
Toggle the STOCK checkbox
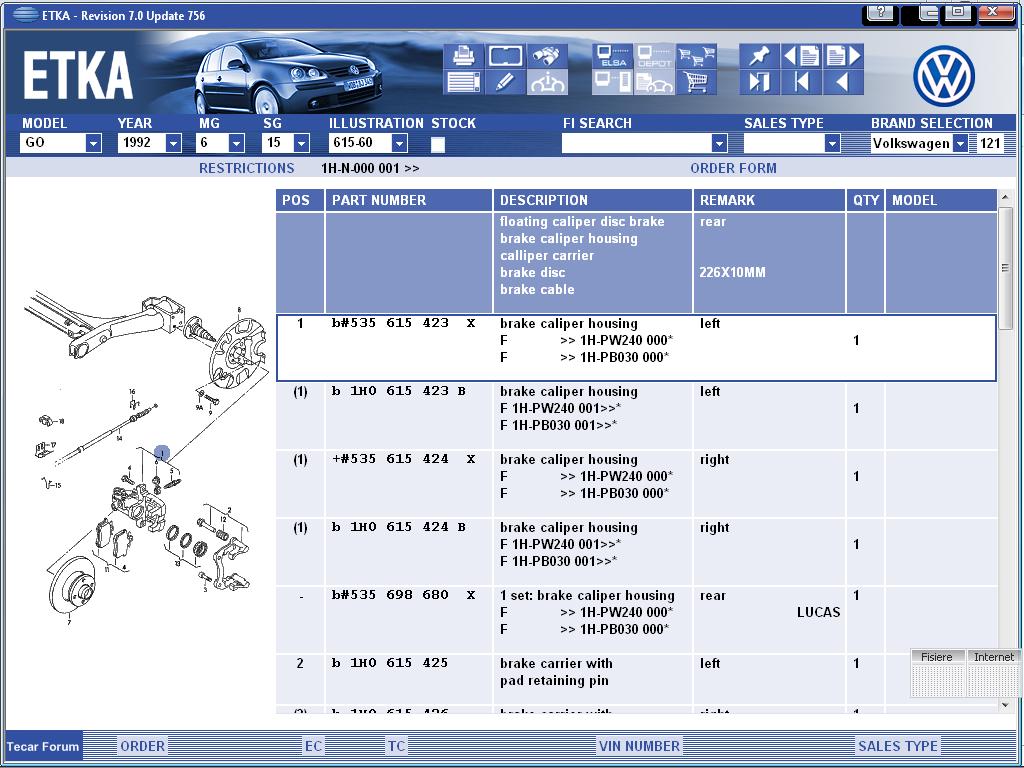438,144
